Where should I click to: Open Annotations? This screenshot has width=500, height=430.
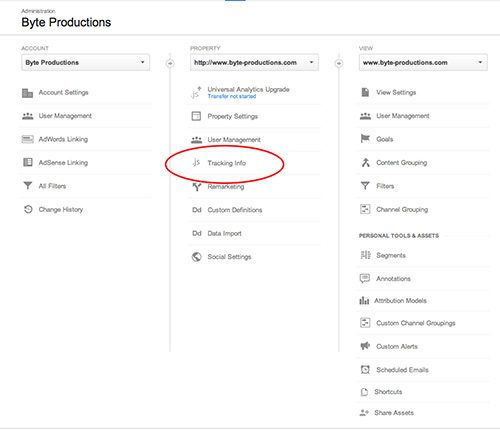click(393, 279)
